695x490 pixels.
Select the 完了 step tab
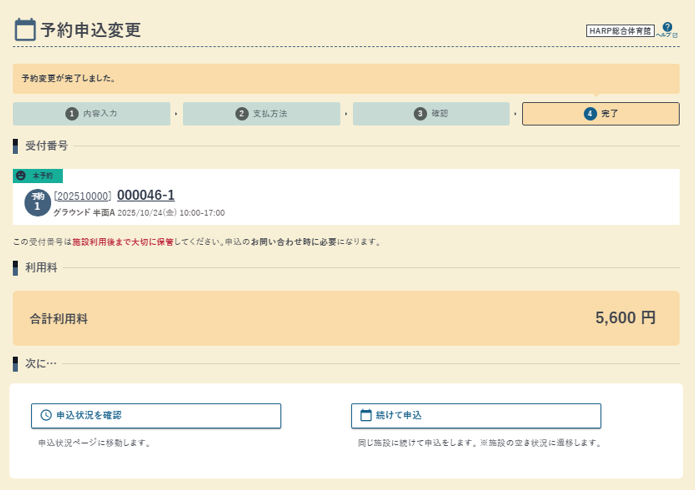click(x=600, y=114)
